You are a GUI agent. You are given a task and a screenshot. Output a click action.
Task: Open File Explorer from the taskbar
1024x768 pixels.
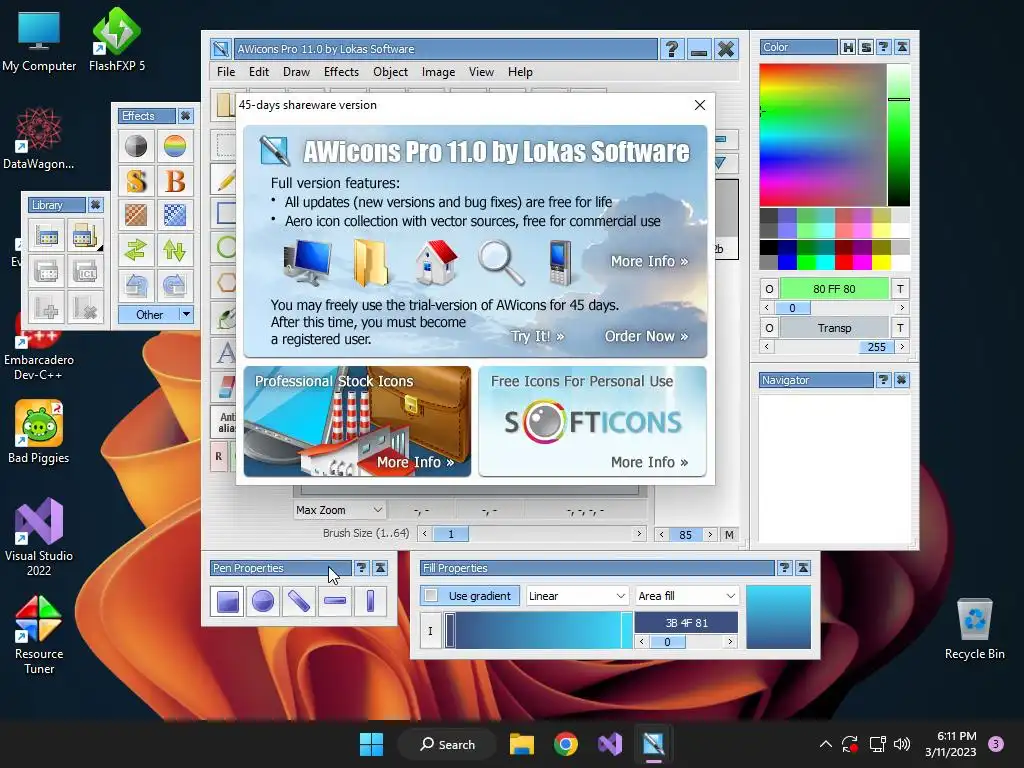click(522, 744)
